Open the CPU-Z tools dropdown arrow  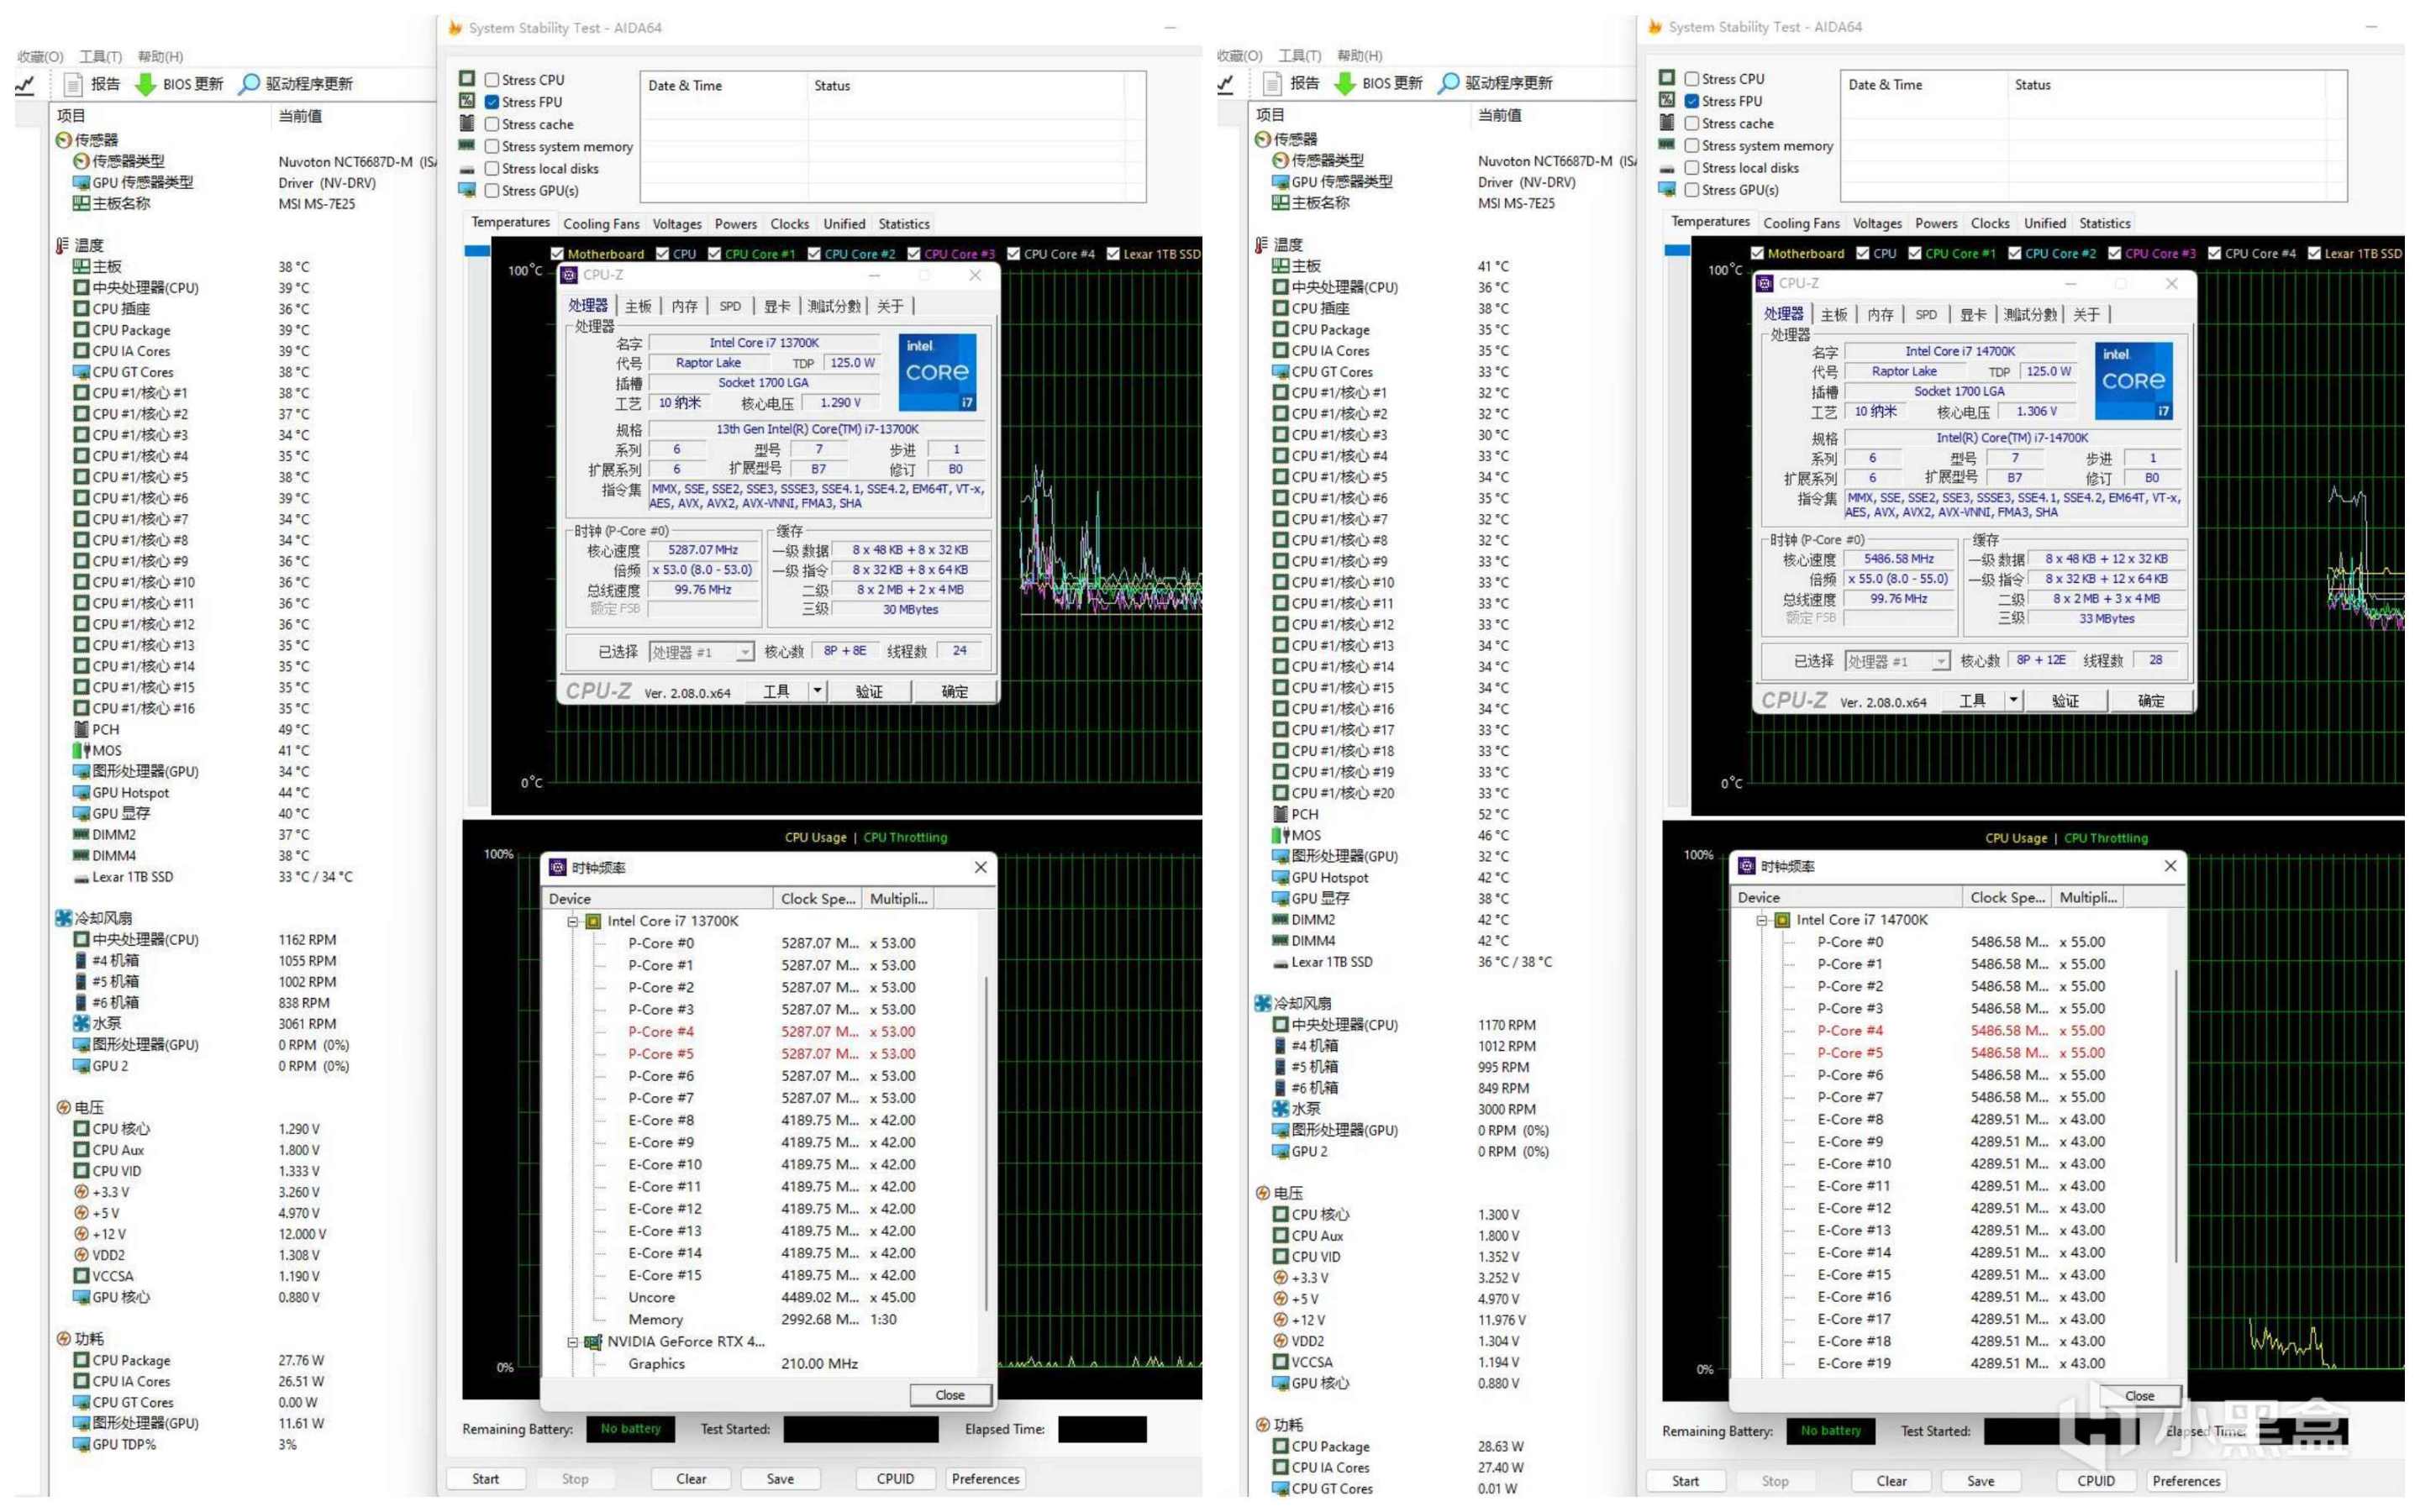(x=817, y=691)
